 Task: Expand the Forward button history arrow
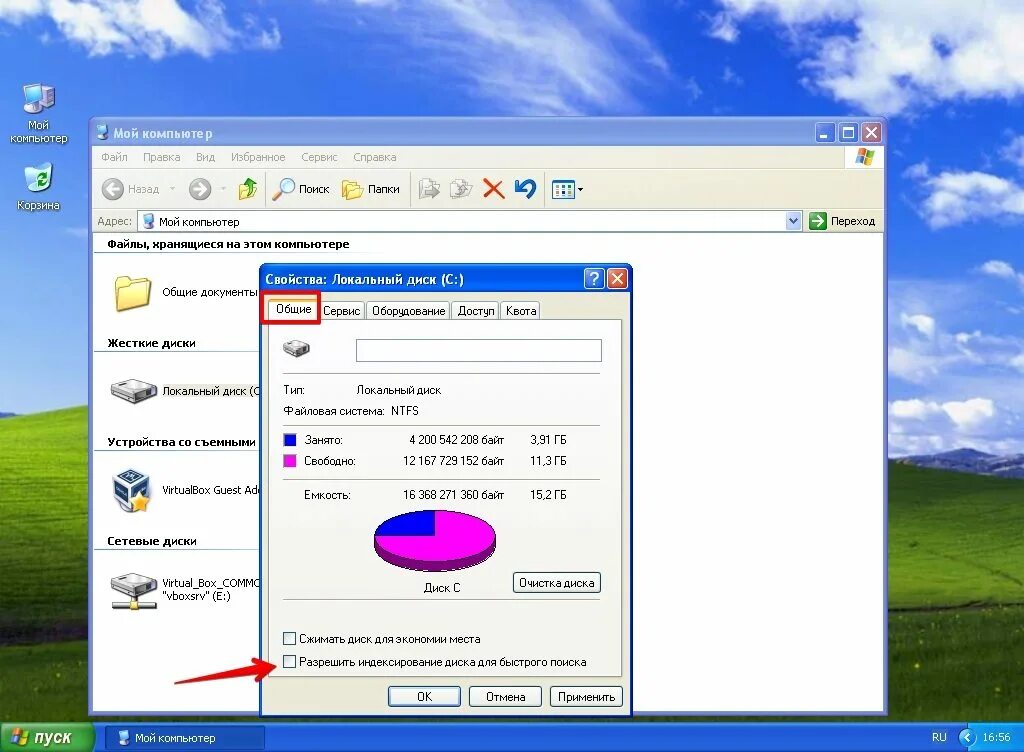223,189
